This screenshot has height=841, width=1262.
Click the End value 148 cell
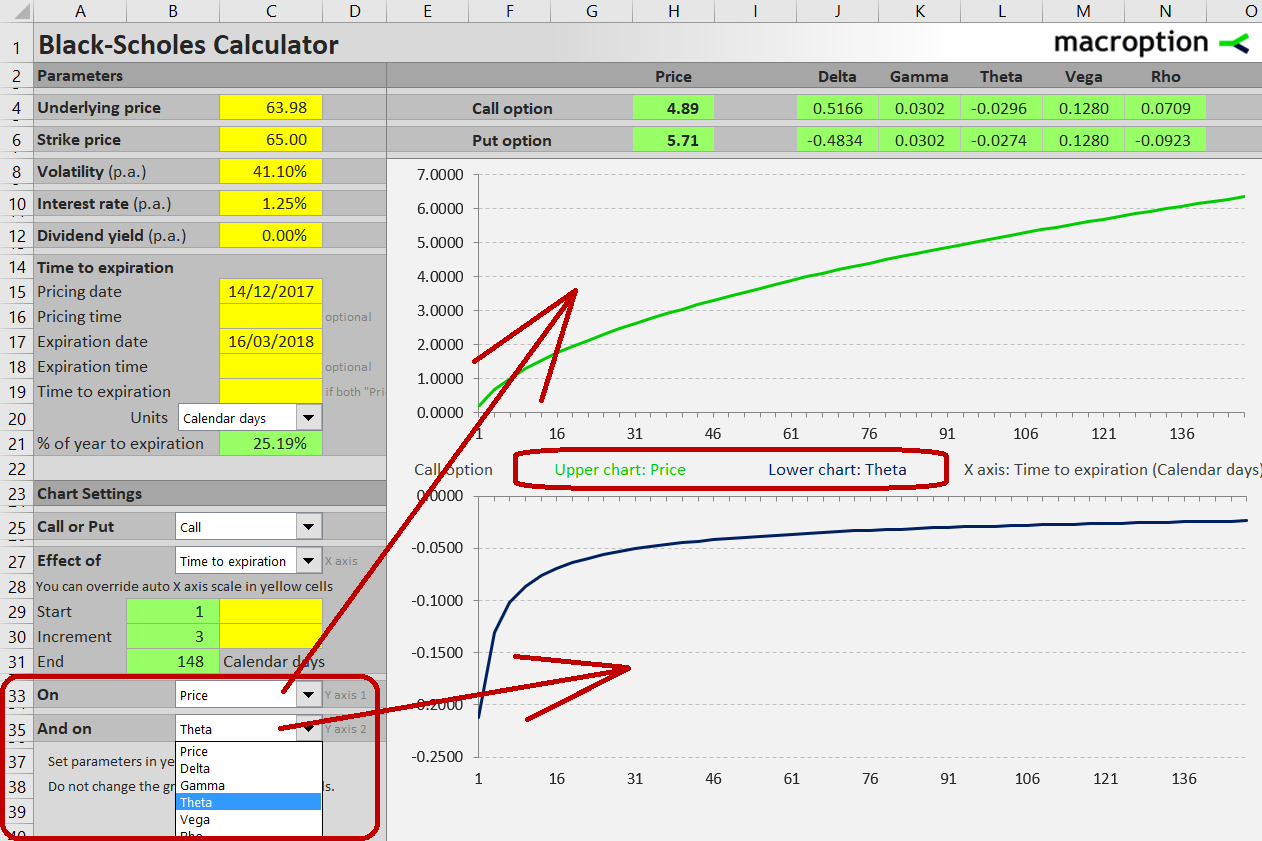tap(173, 662)
